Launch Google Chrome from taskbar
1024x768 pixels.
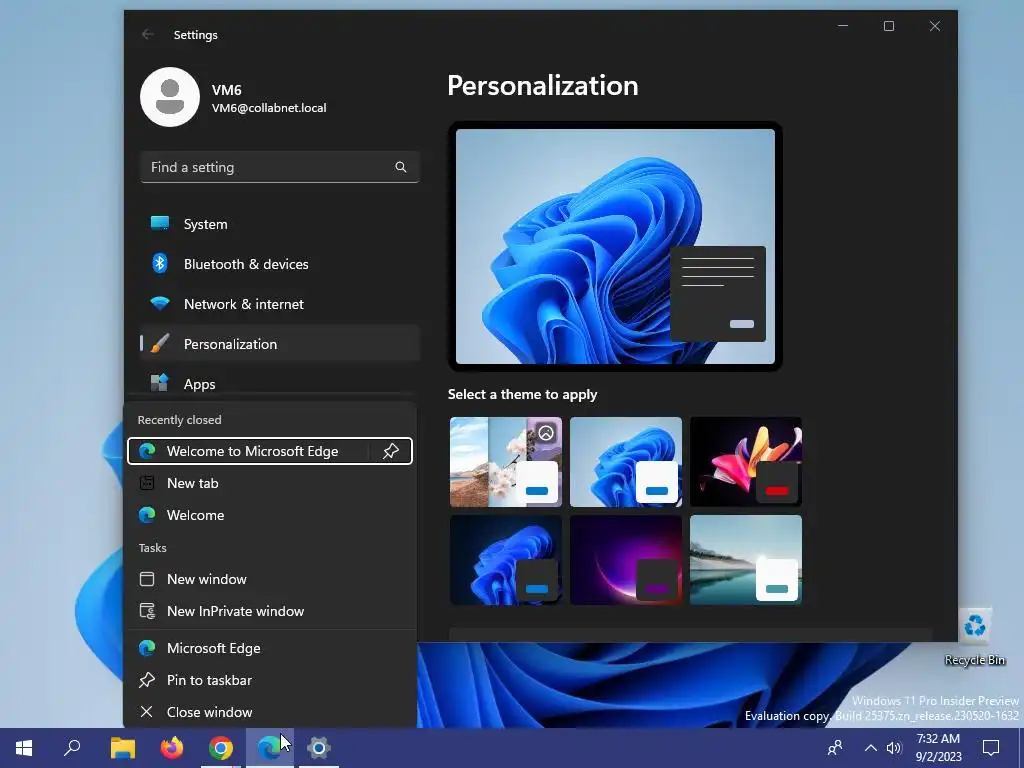(221, 748)
